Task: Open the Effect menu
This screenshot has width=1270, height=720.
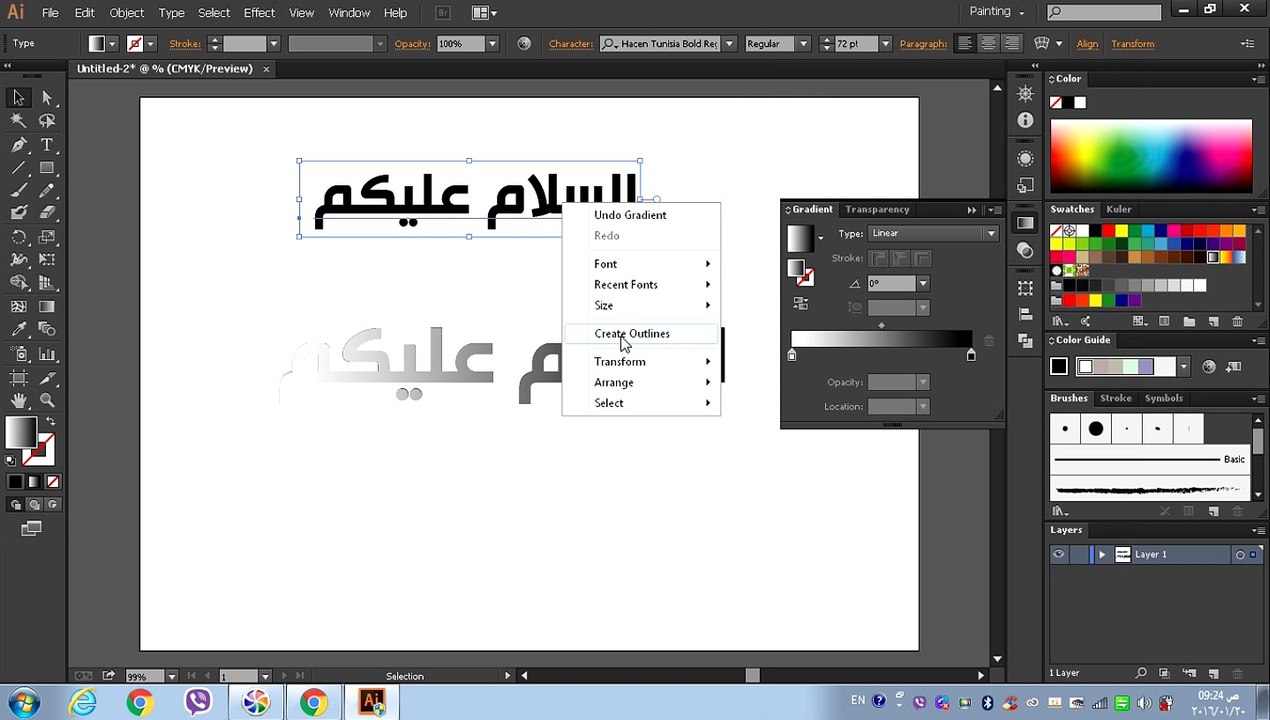Action: (258, 12)
